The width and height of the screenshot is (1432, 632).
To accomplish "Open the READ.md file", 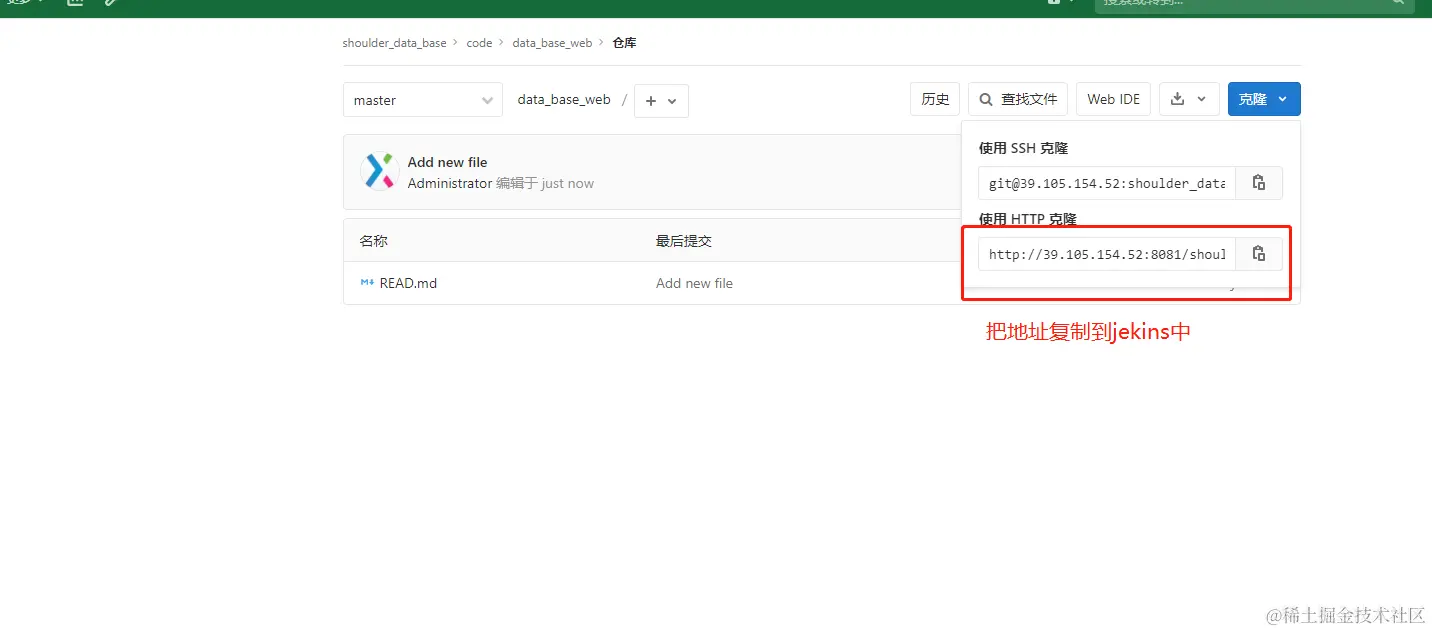I will coord(408,283).
